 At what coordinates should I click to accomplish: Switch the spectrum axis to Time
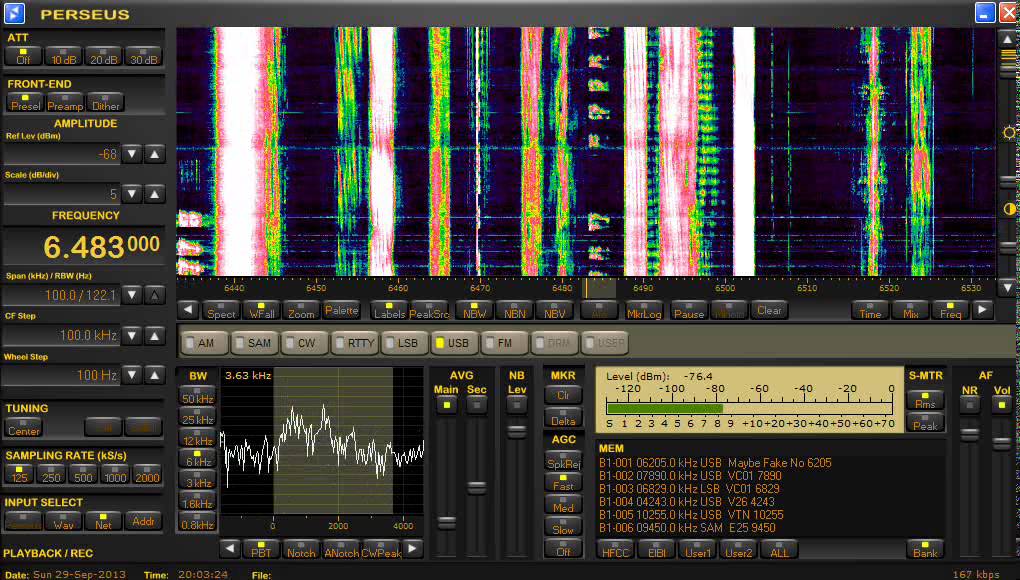click(870, 310)
